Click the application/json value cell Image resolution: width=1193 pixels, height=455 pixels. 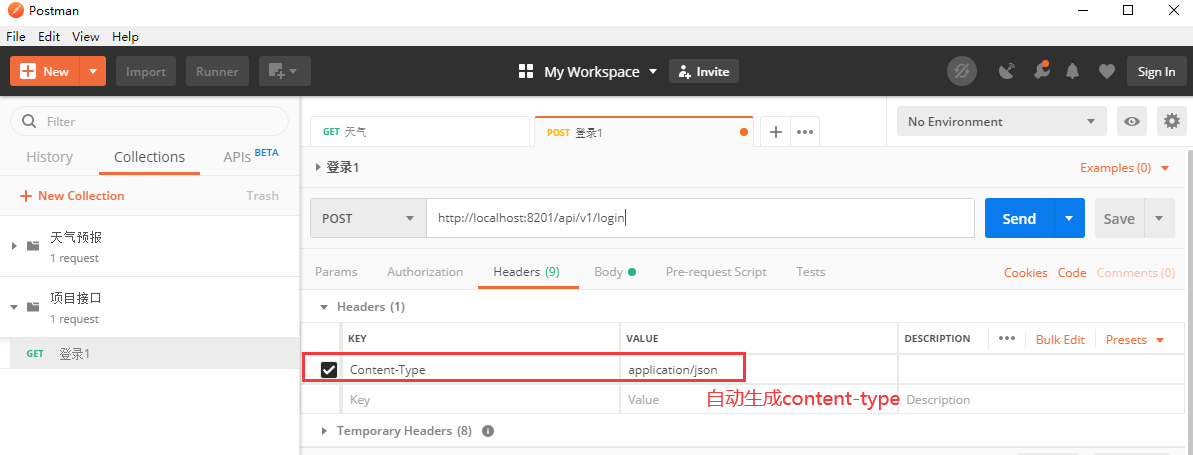pyautogui.click(x=759, y=370)
